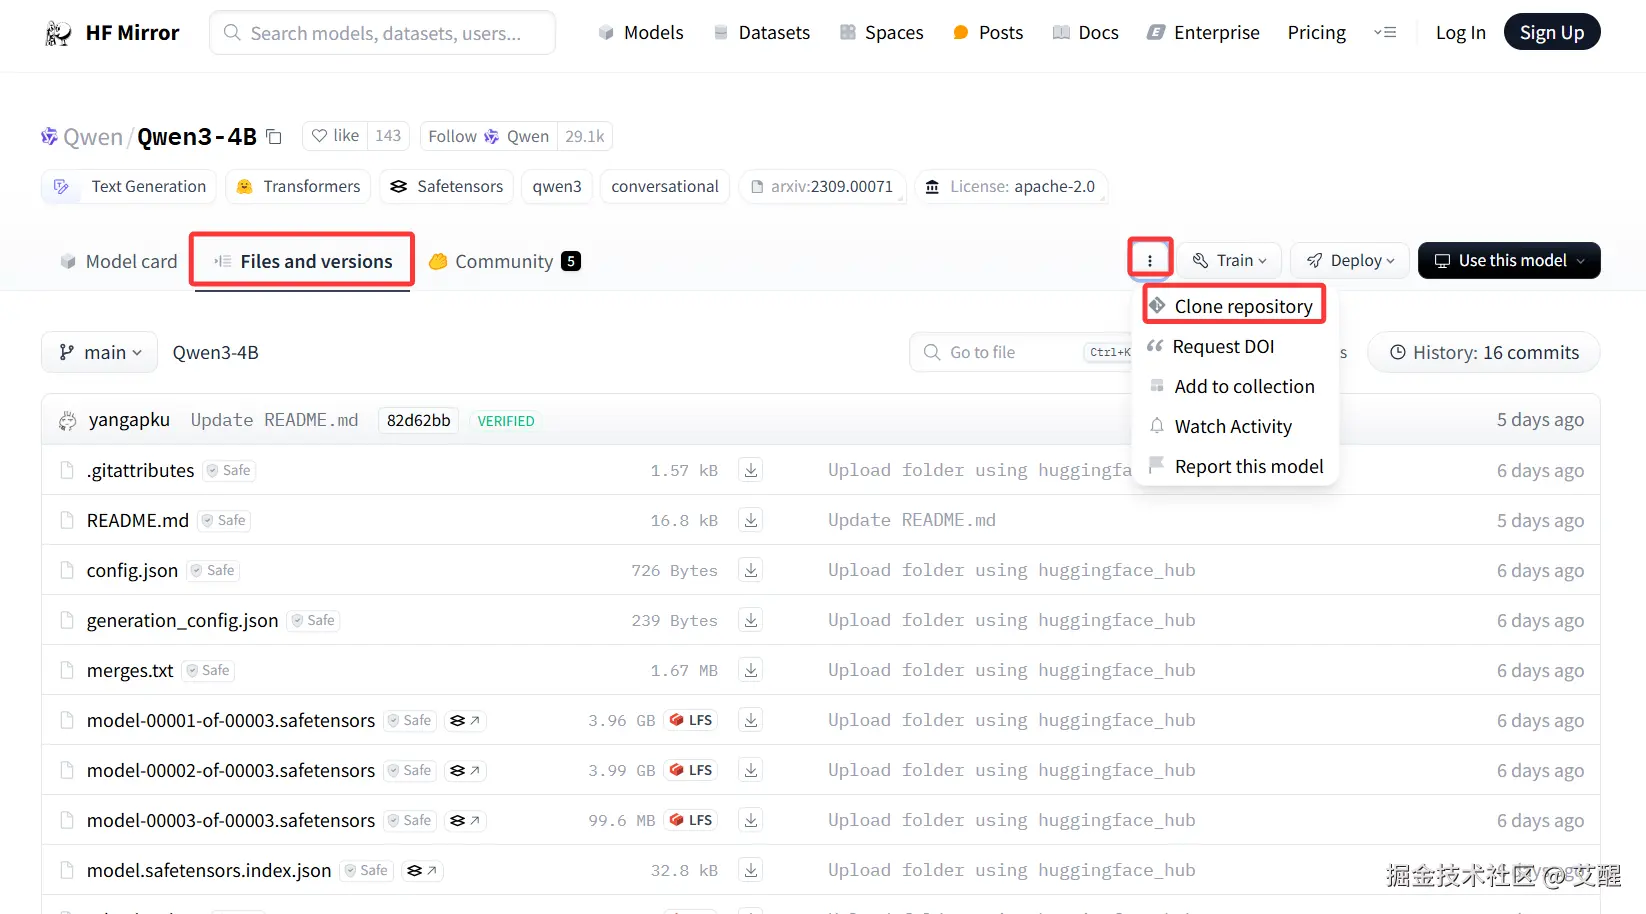
Task: Open the 143 likes count
Action: tap(388, 136)
